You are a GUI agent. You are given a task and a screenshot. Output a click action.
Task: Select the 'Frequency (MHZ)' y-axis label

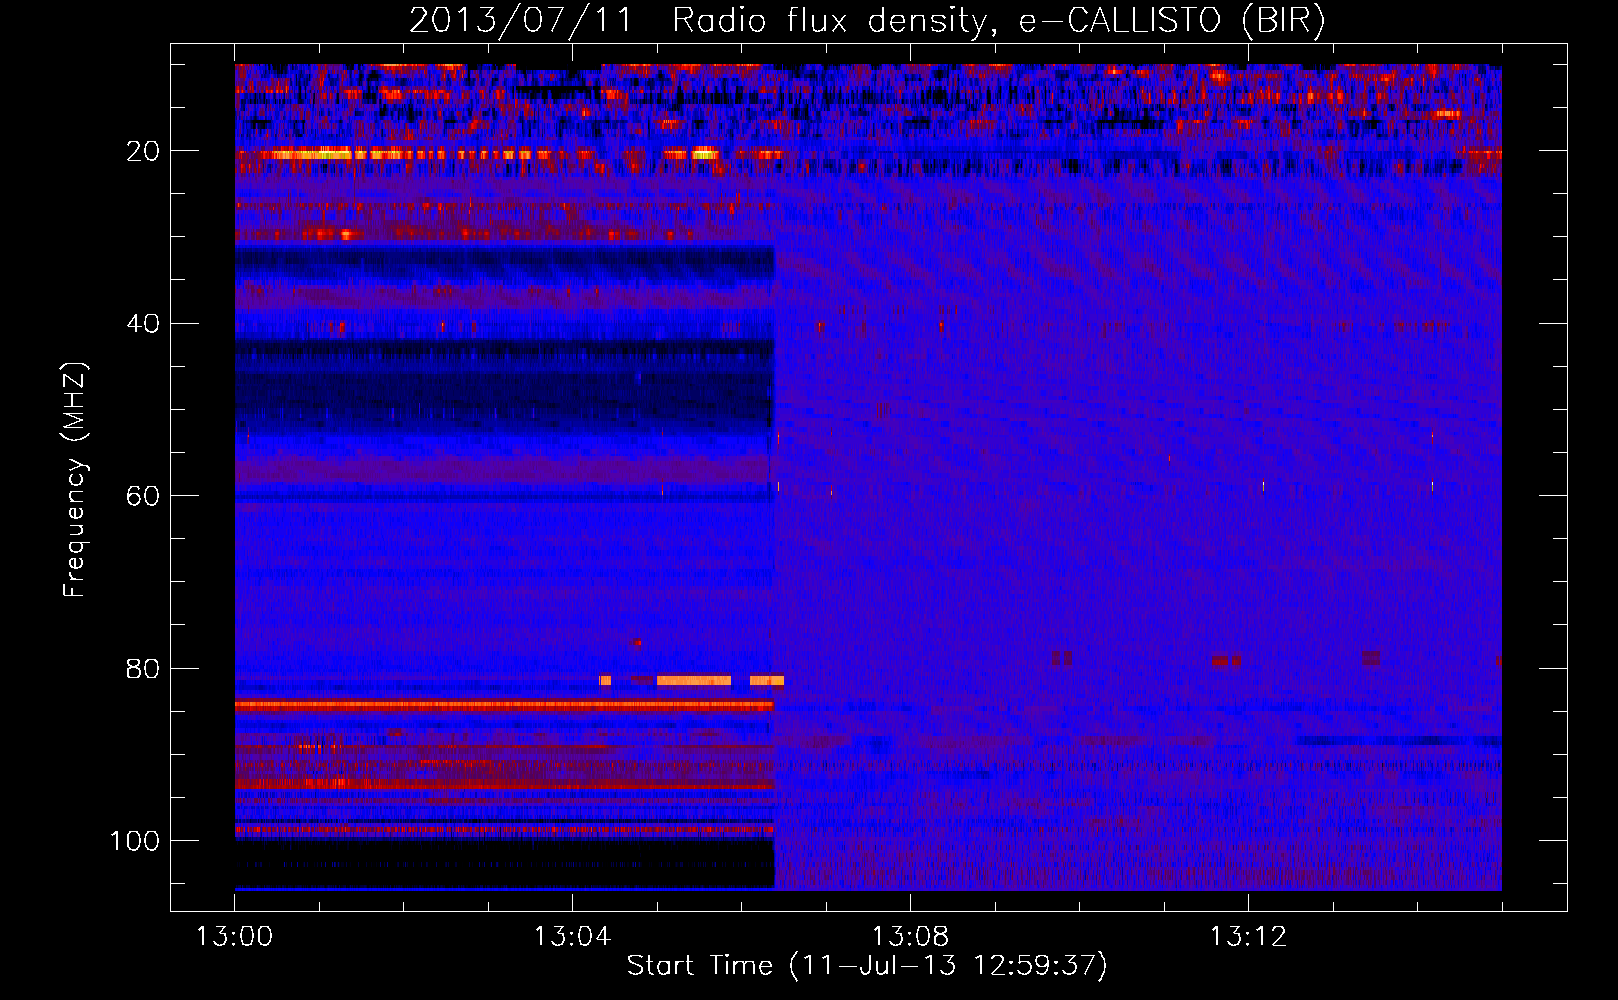pyautogui.click(x=75, y=480)
